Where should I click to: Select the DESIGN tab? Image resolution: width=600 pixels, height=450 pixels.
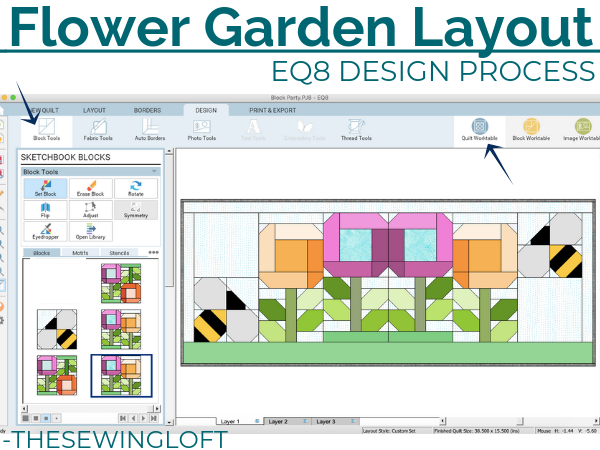click(206, 110)
